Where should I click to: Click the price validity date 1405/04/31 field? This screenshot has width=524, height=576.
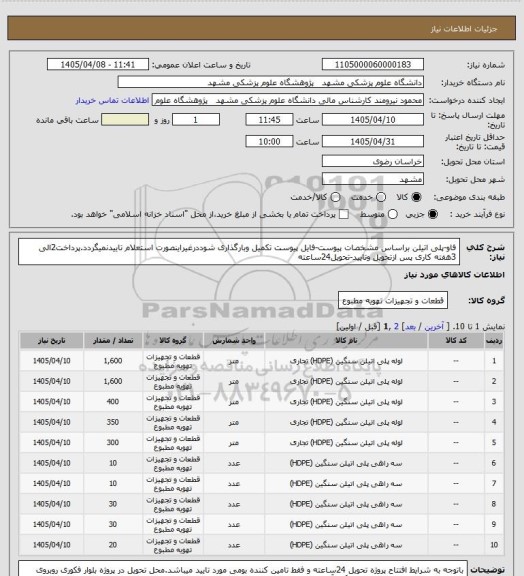click(x=373, y=141)
